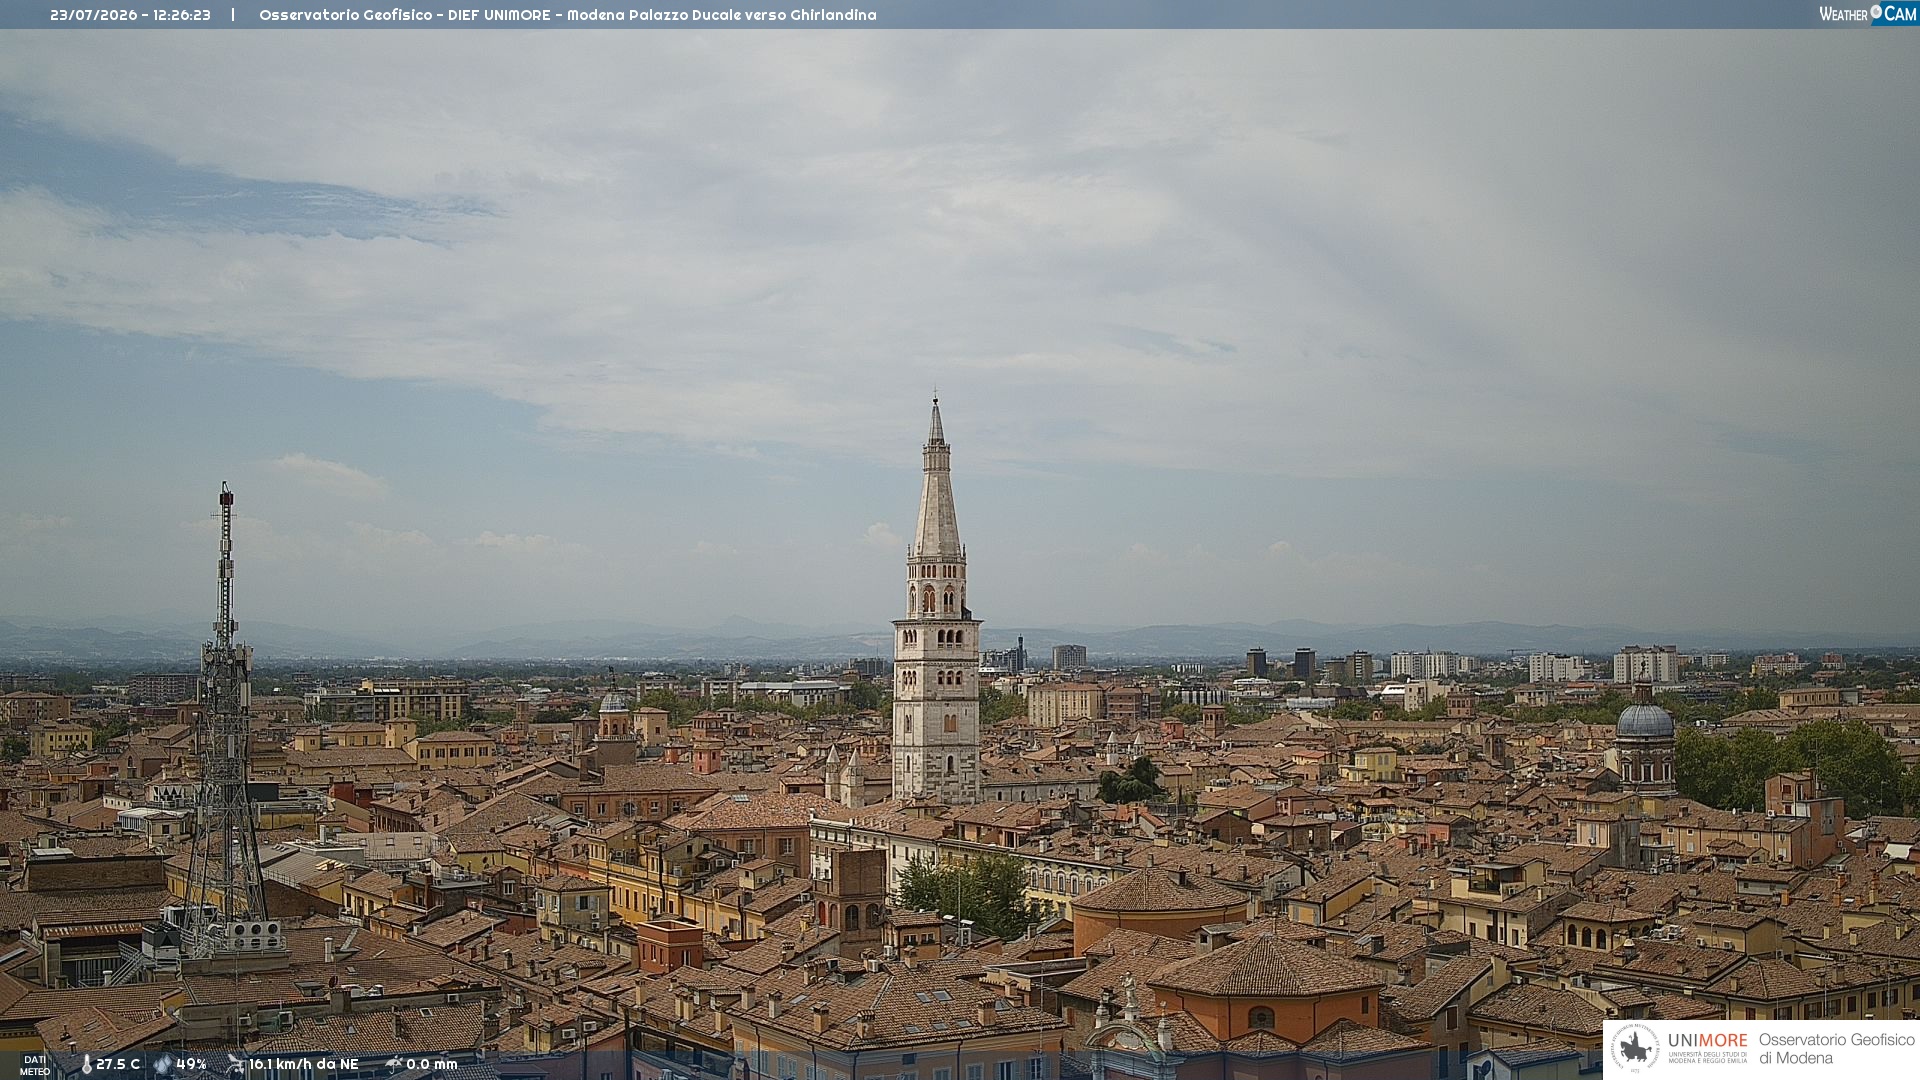This screenshot has height=1080, width=1920.
Task: Click the UNIMORE university seal emblem
Action: point(1635,1048)
